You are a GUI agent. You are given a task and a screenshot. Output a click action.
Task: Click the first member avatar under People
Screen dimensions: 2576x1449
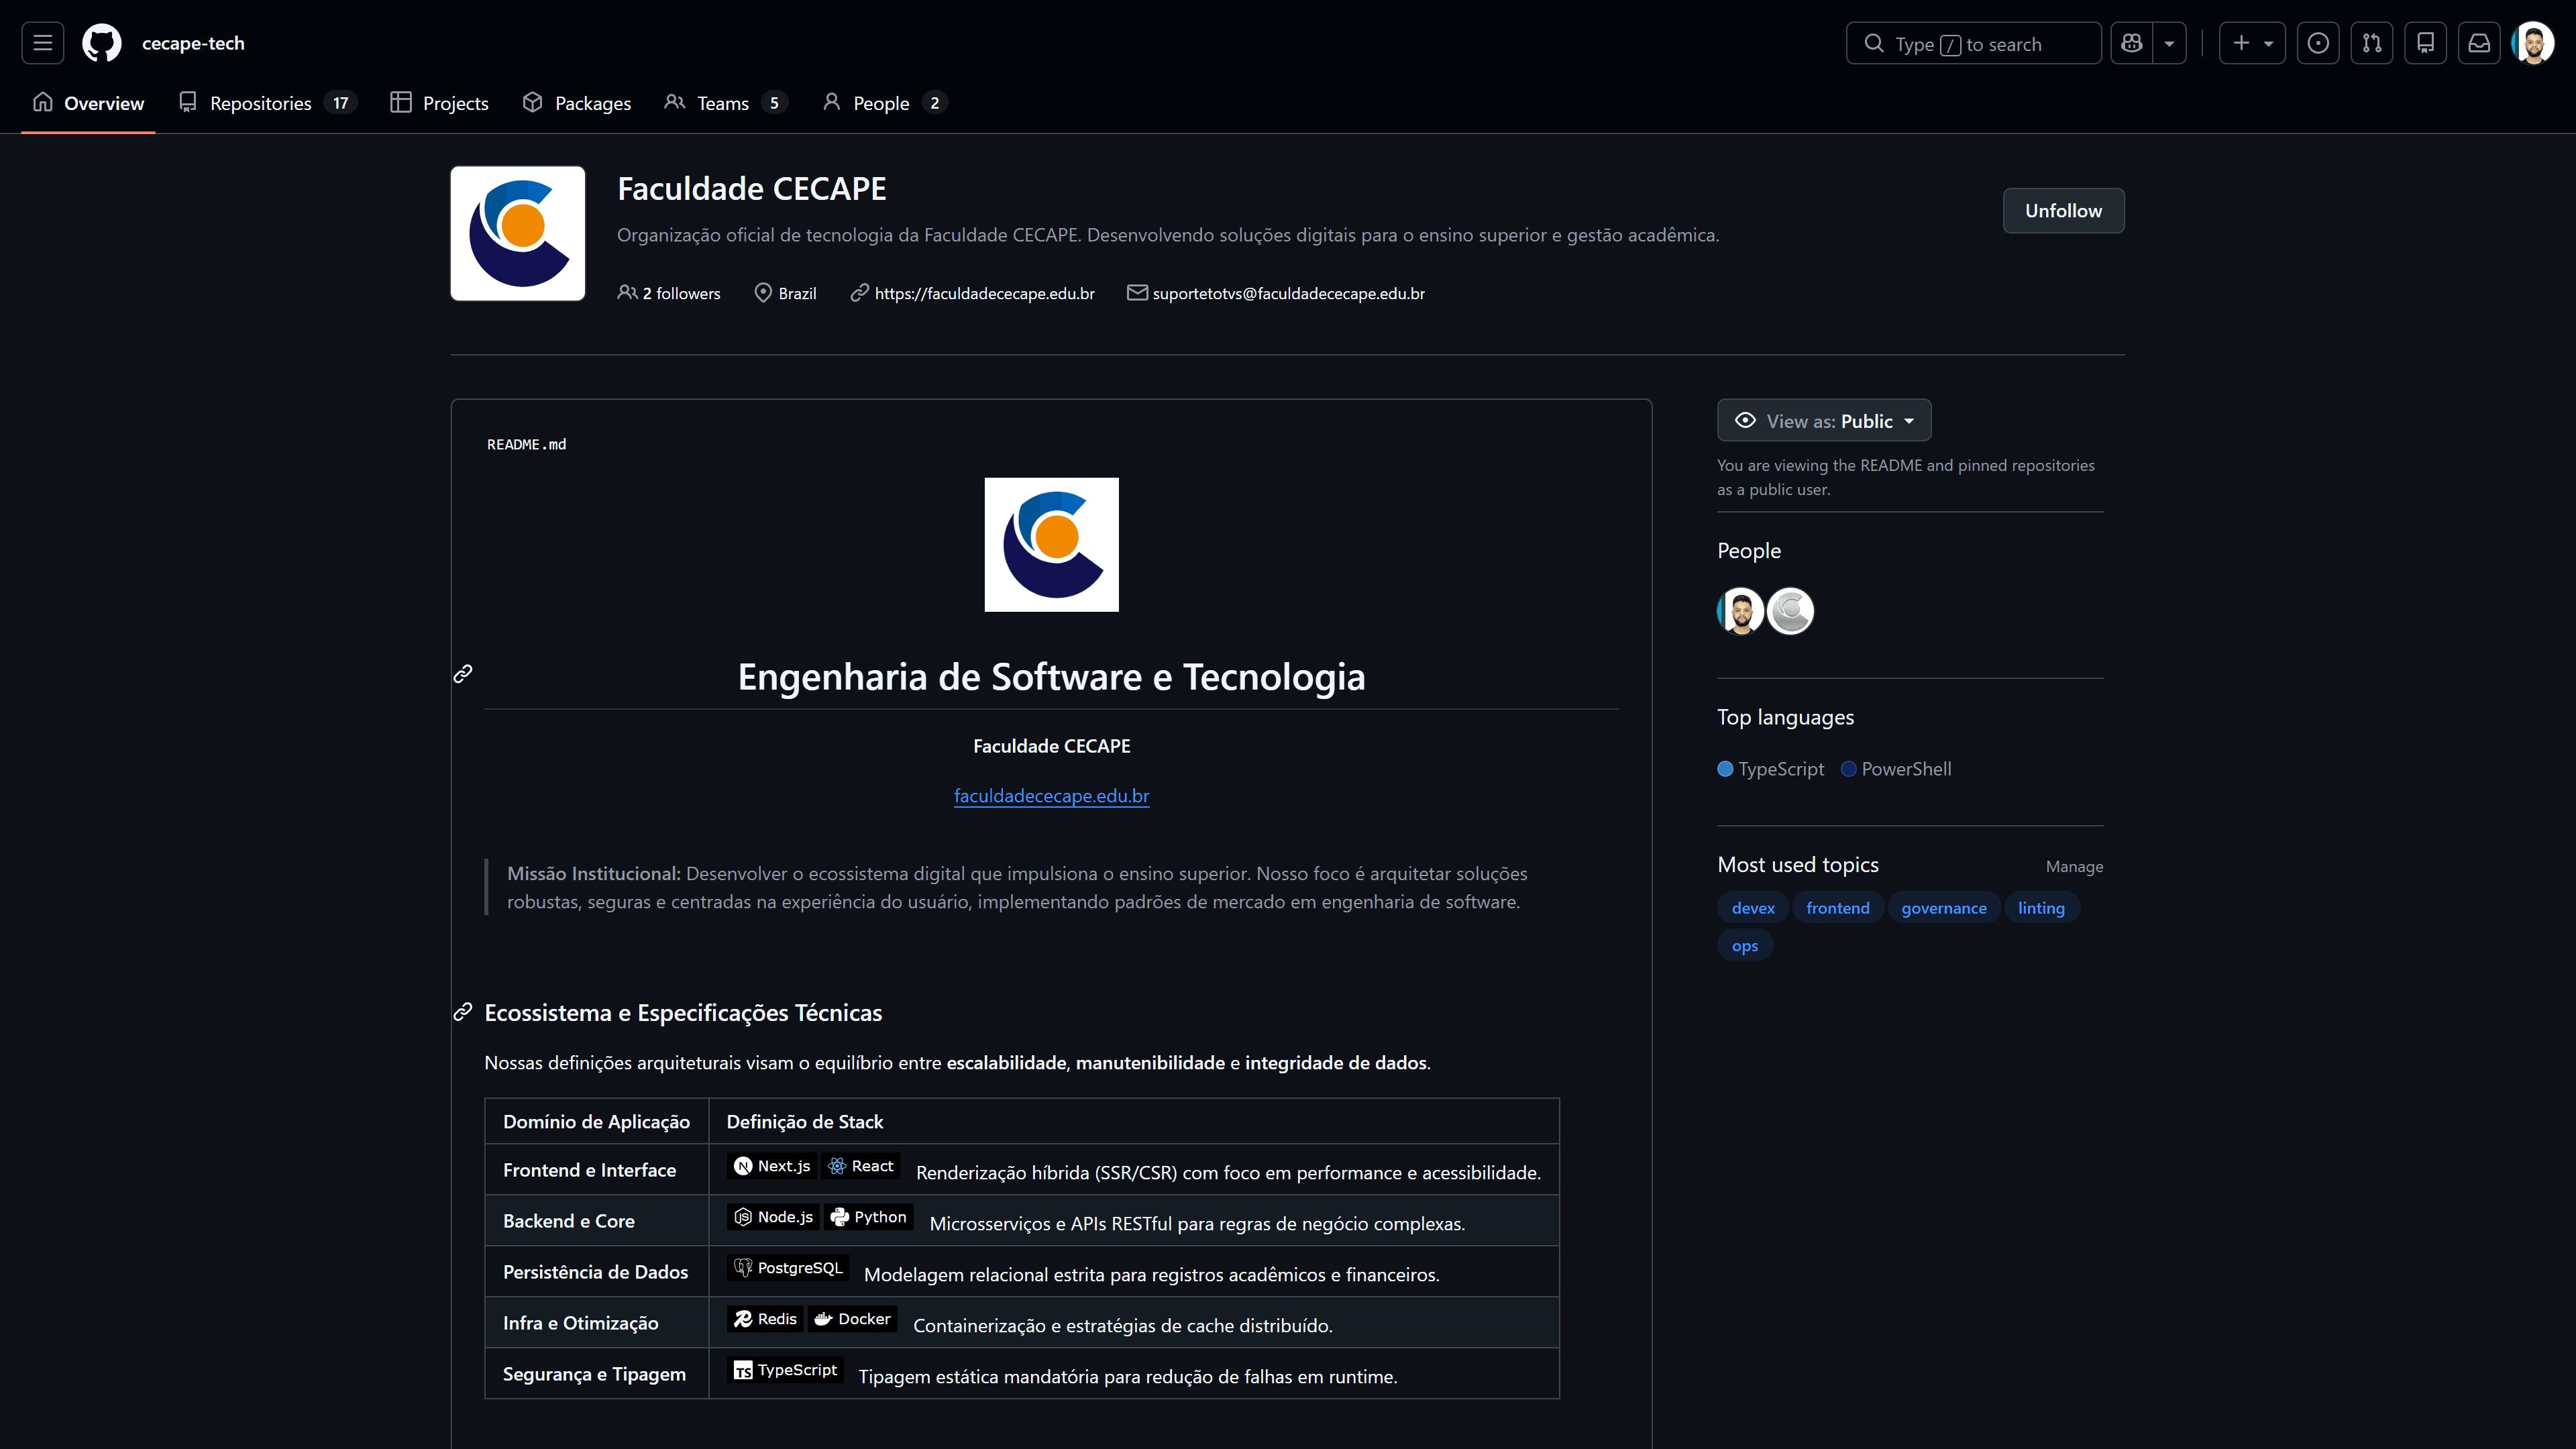pos(1740,611)
